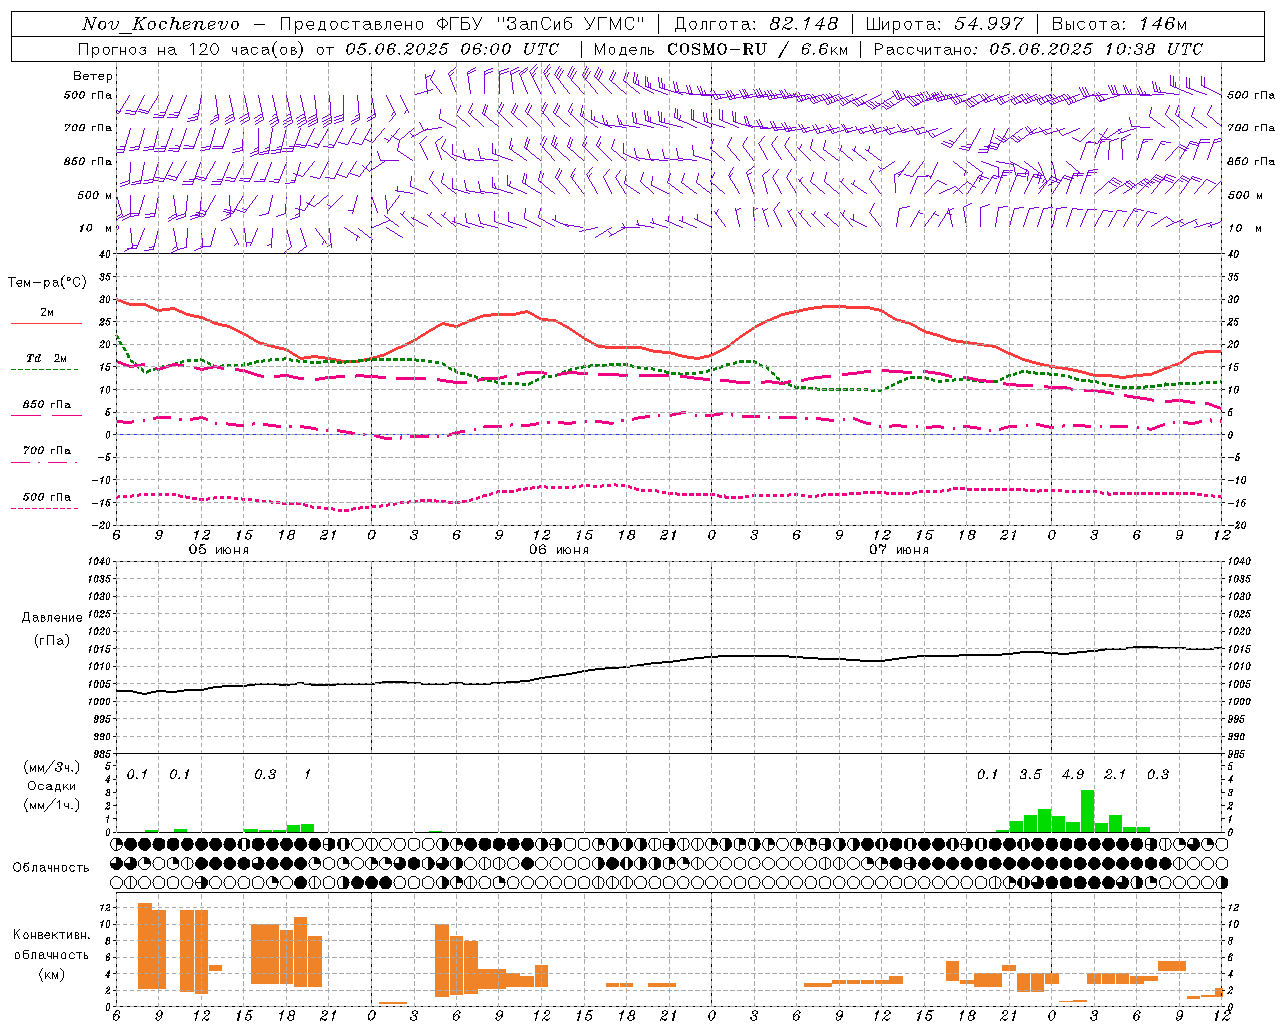Click the 3-hour precipitation total "4.9"

tap(1073, 774)
